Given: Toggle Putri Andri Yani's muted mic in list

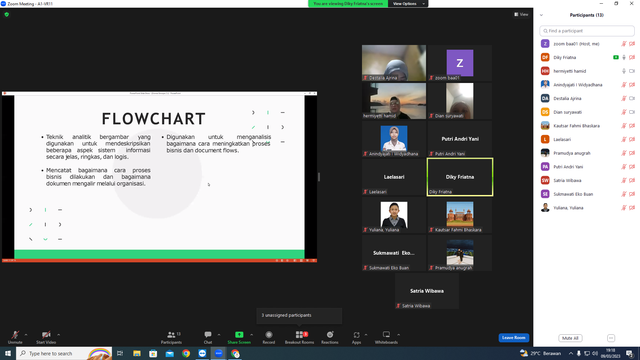Looking at the screenshot, I should click(624, 167).
